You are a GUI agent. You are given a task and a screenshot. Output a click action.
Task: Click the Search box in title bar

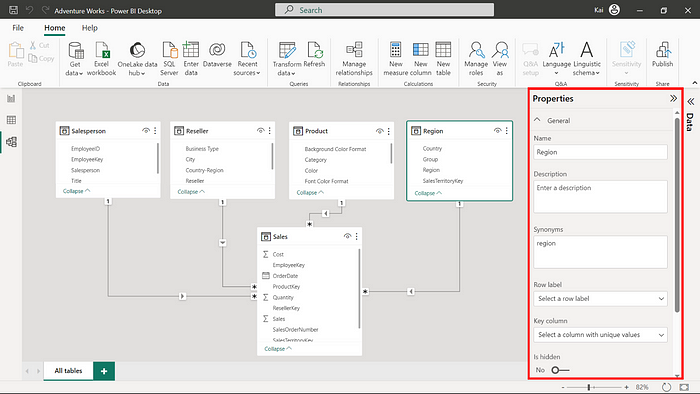click(x=384, y=10)
